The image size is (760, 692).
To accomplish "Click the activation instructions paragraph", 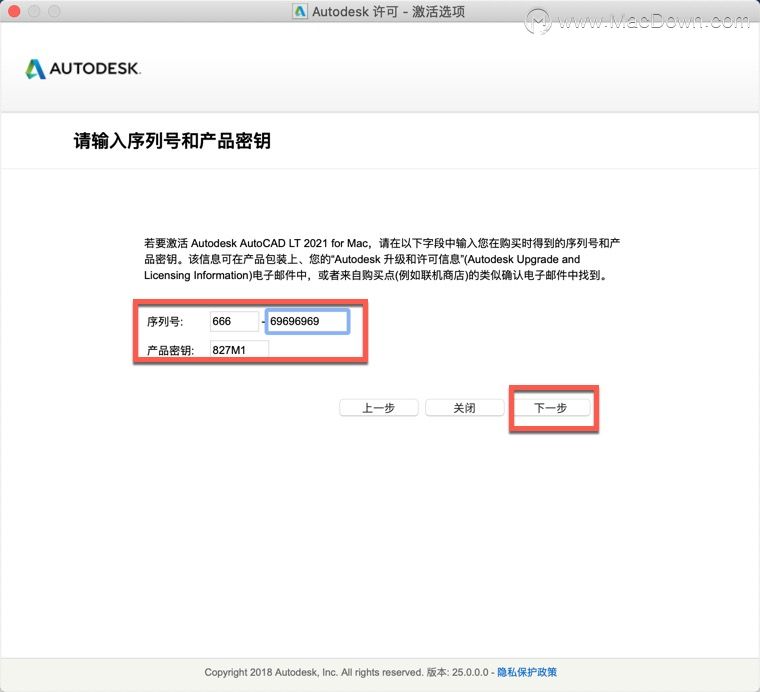I will click(382, 259).
